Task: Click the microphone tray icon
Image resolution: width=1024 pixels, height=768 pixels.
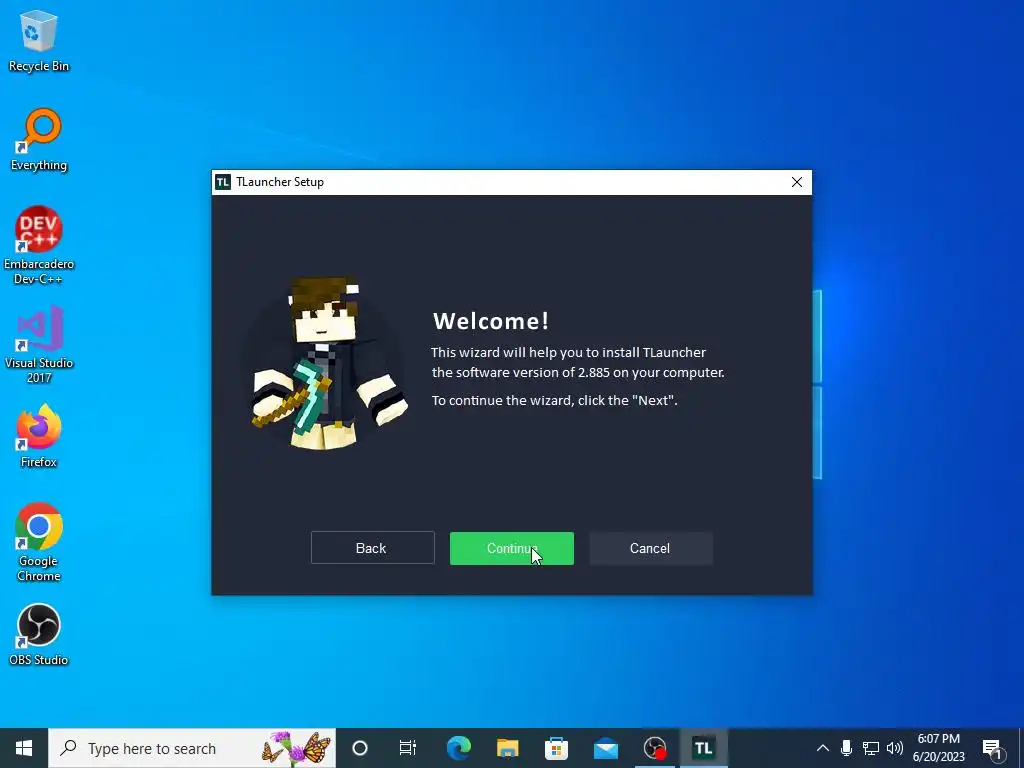Action: 846,748
